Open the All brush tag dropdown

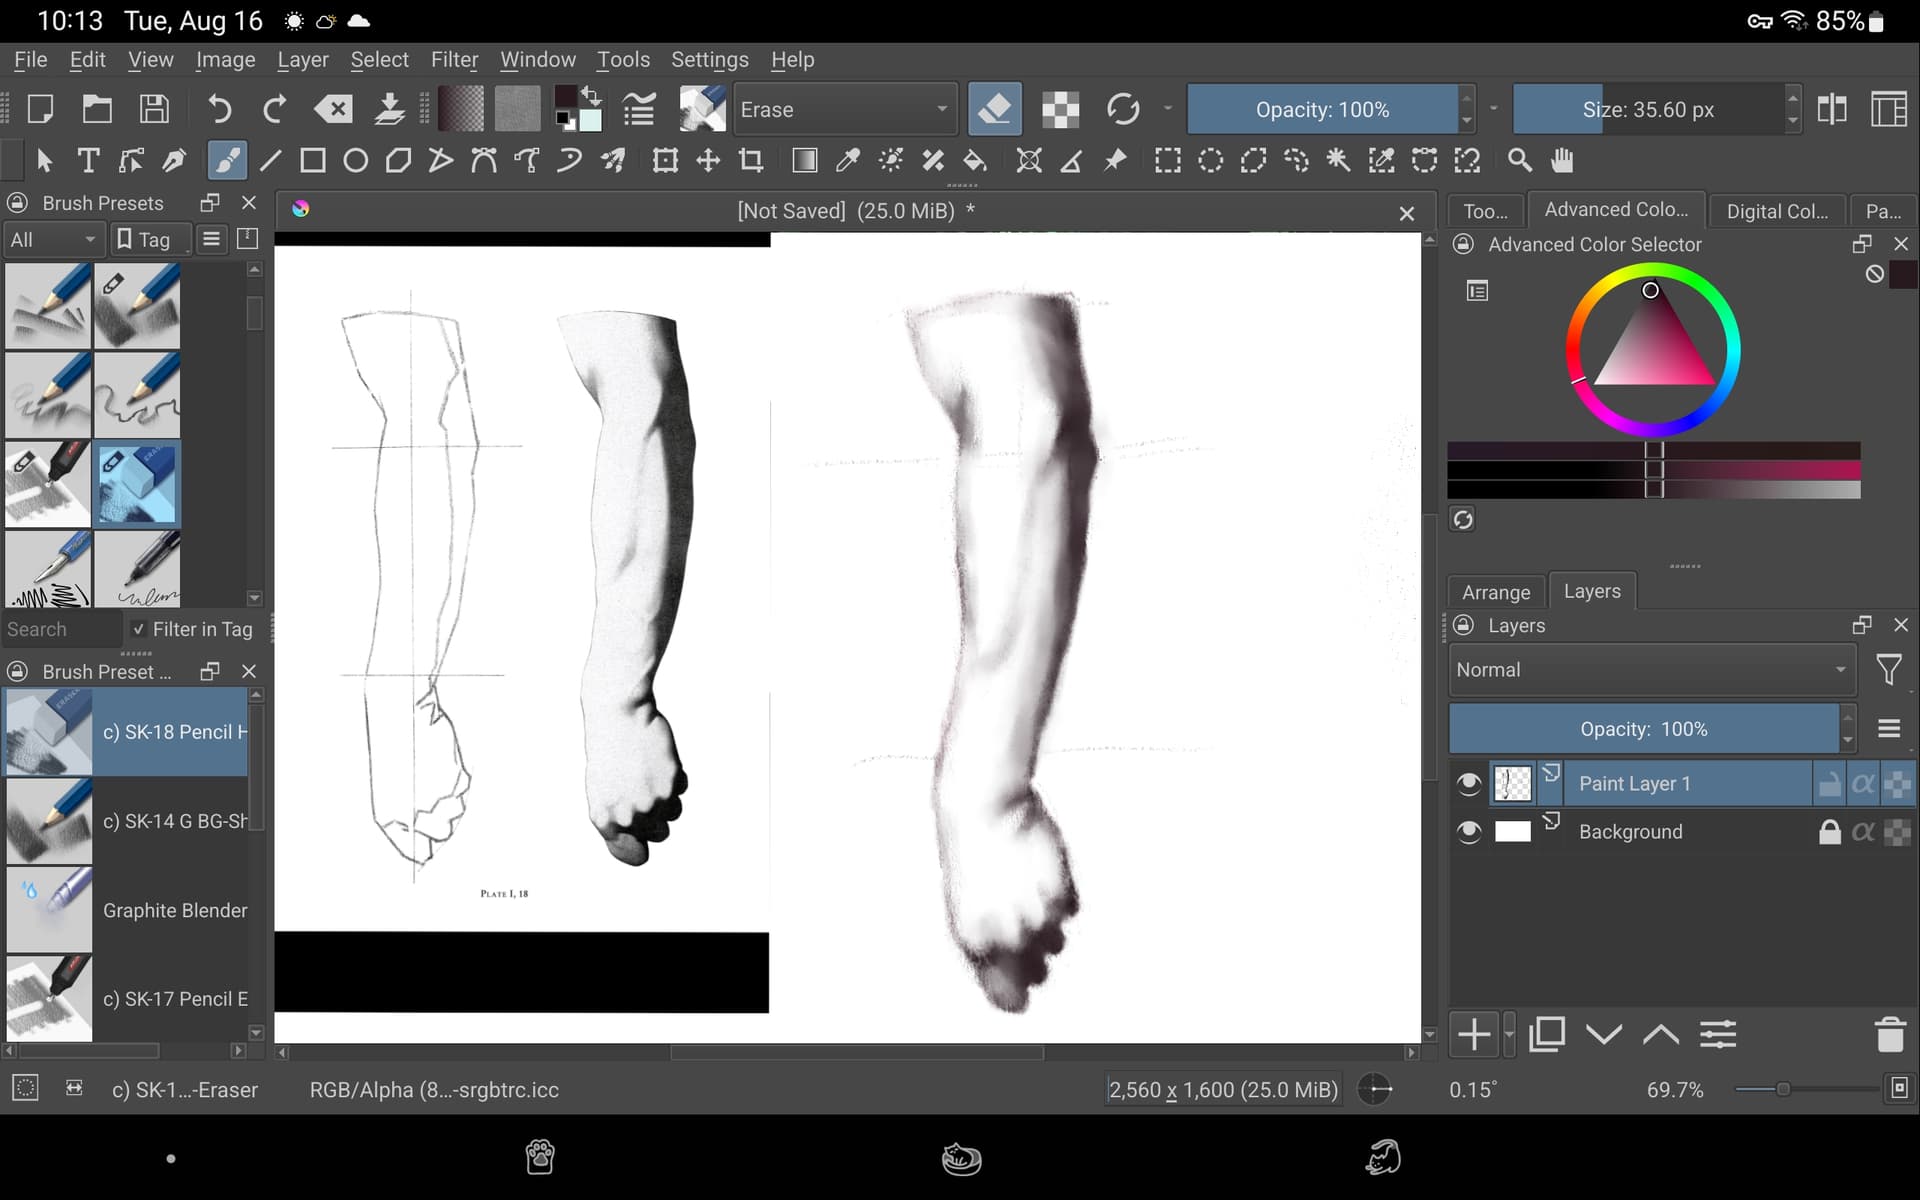52,240
